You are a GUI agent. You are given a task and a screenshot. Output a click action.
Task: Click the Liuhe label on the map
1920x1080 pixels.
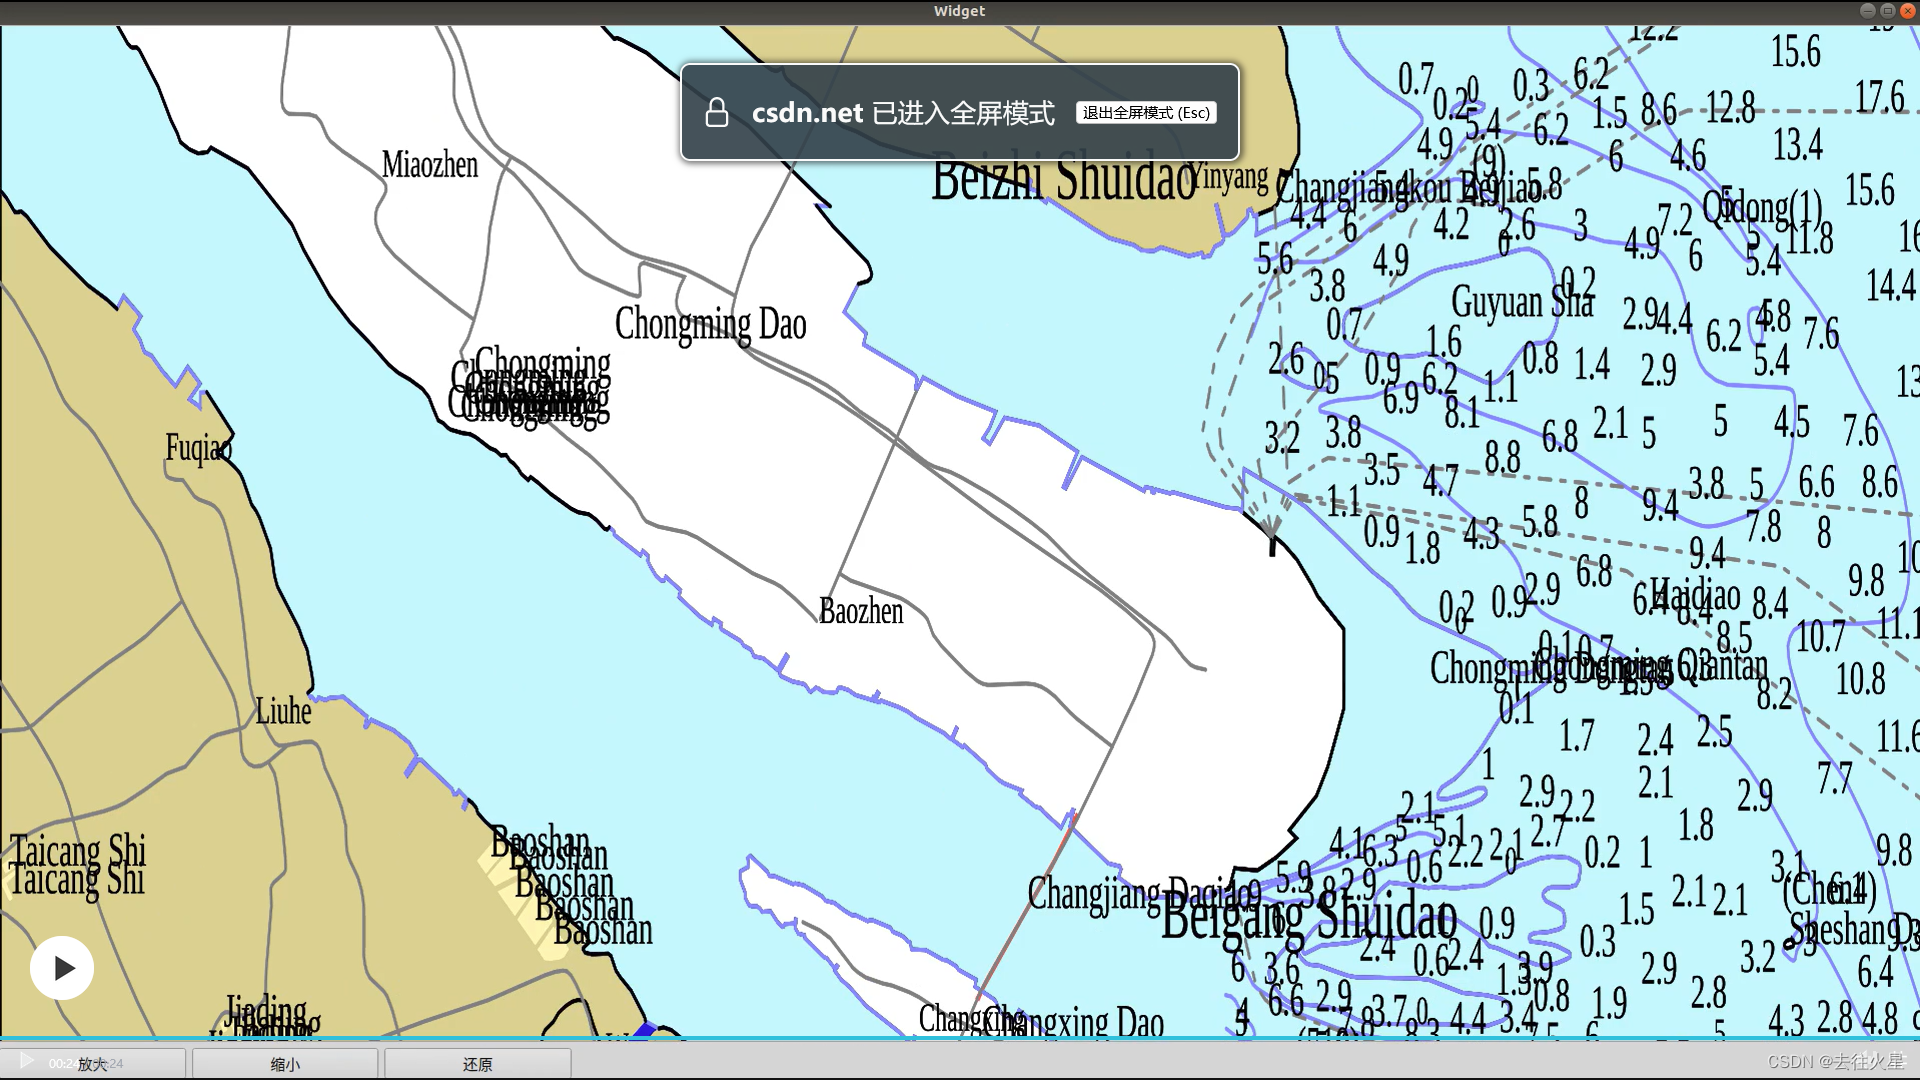pyautogui.click(x=283, y=712)
